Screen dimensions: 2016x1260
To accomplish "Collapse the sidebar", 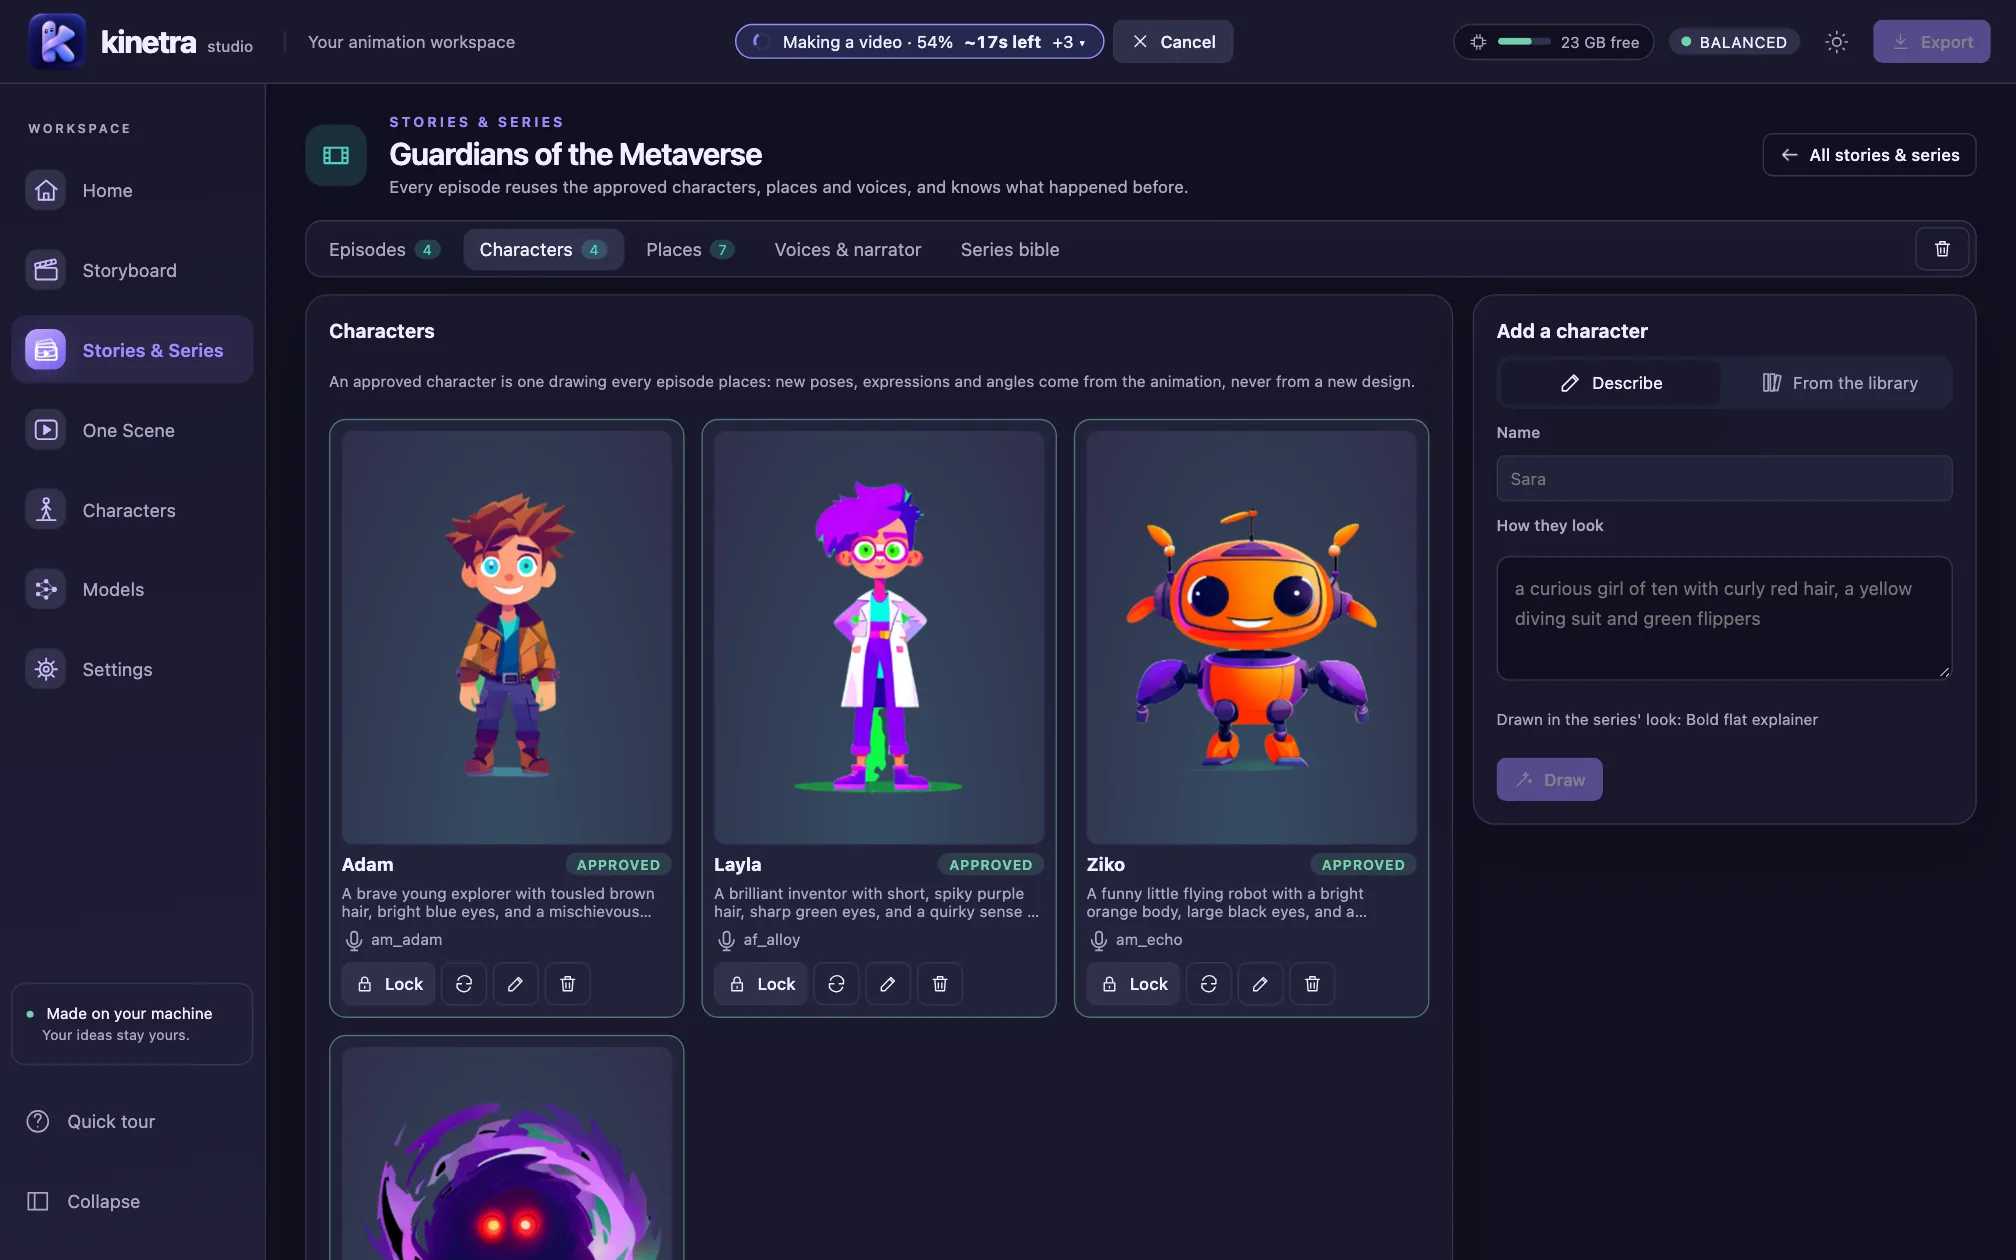I will point(132,1201).
